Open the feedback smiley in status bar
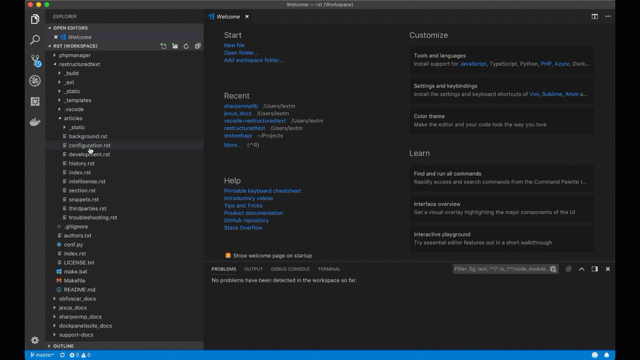 click(x=595, y=355)
